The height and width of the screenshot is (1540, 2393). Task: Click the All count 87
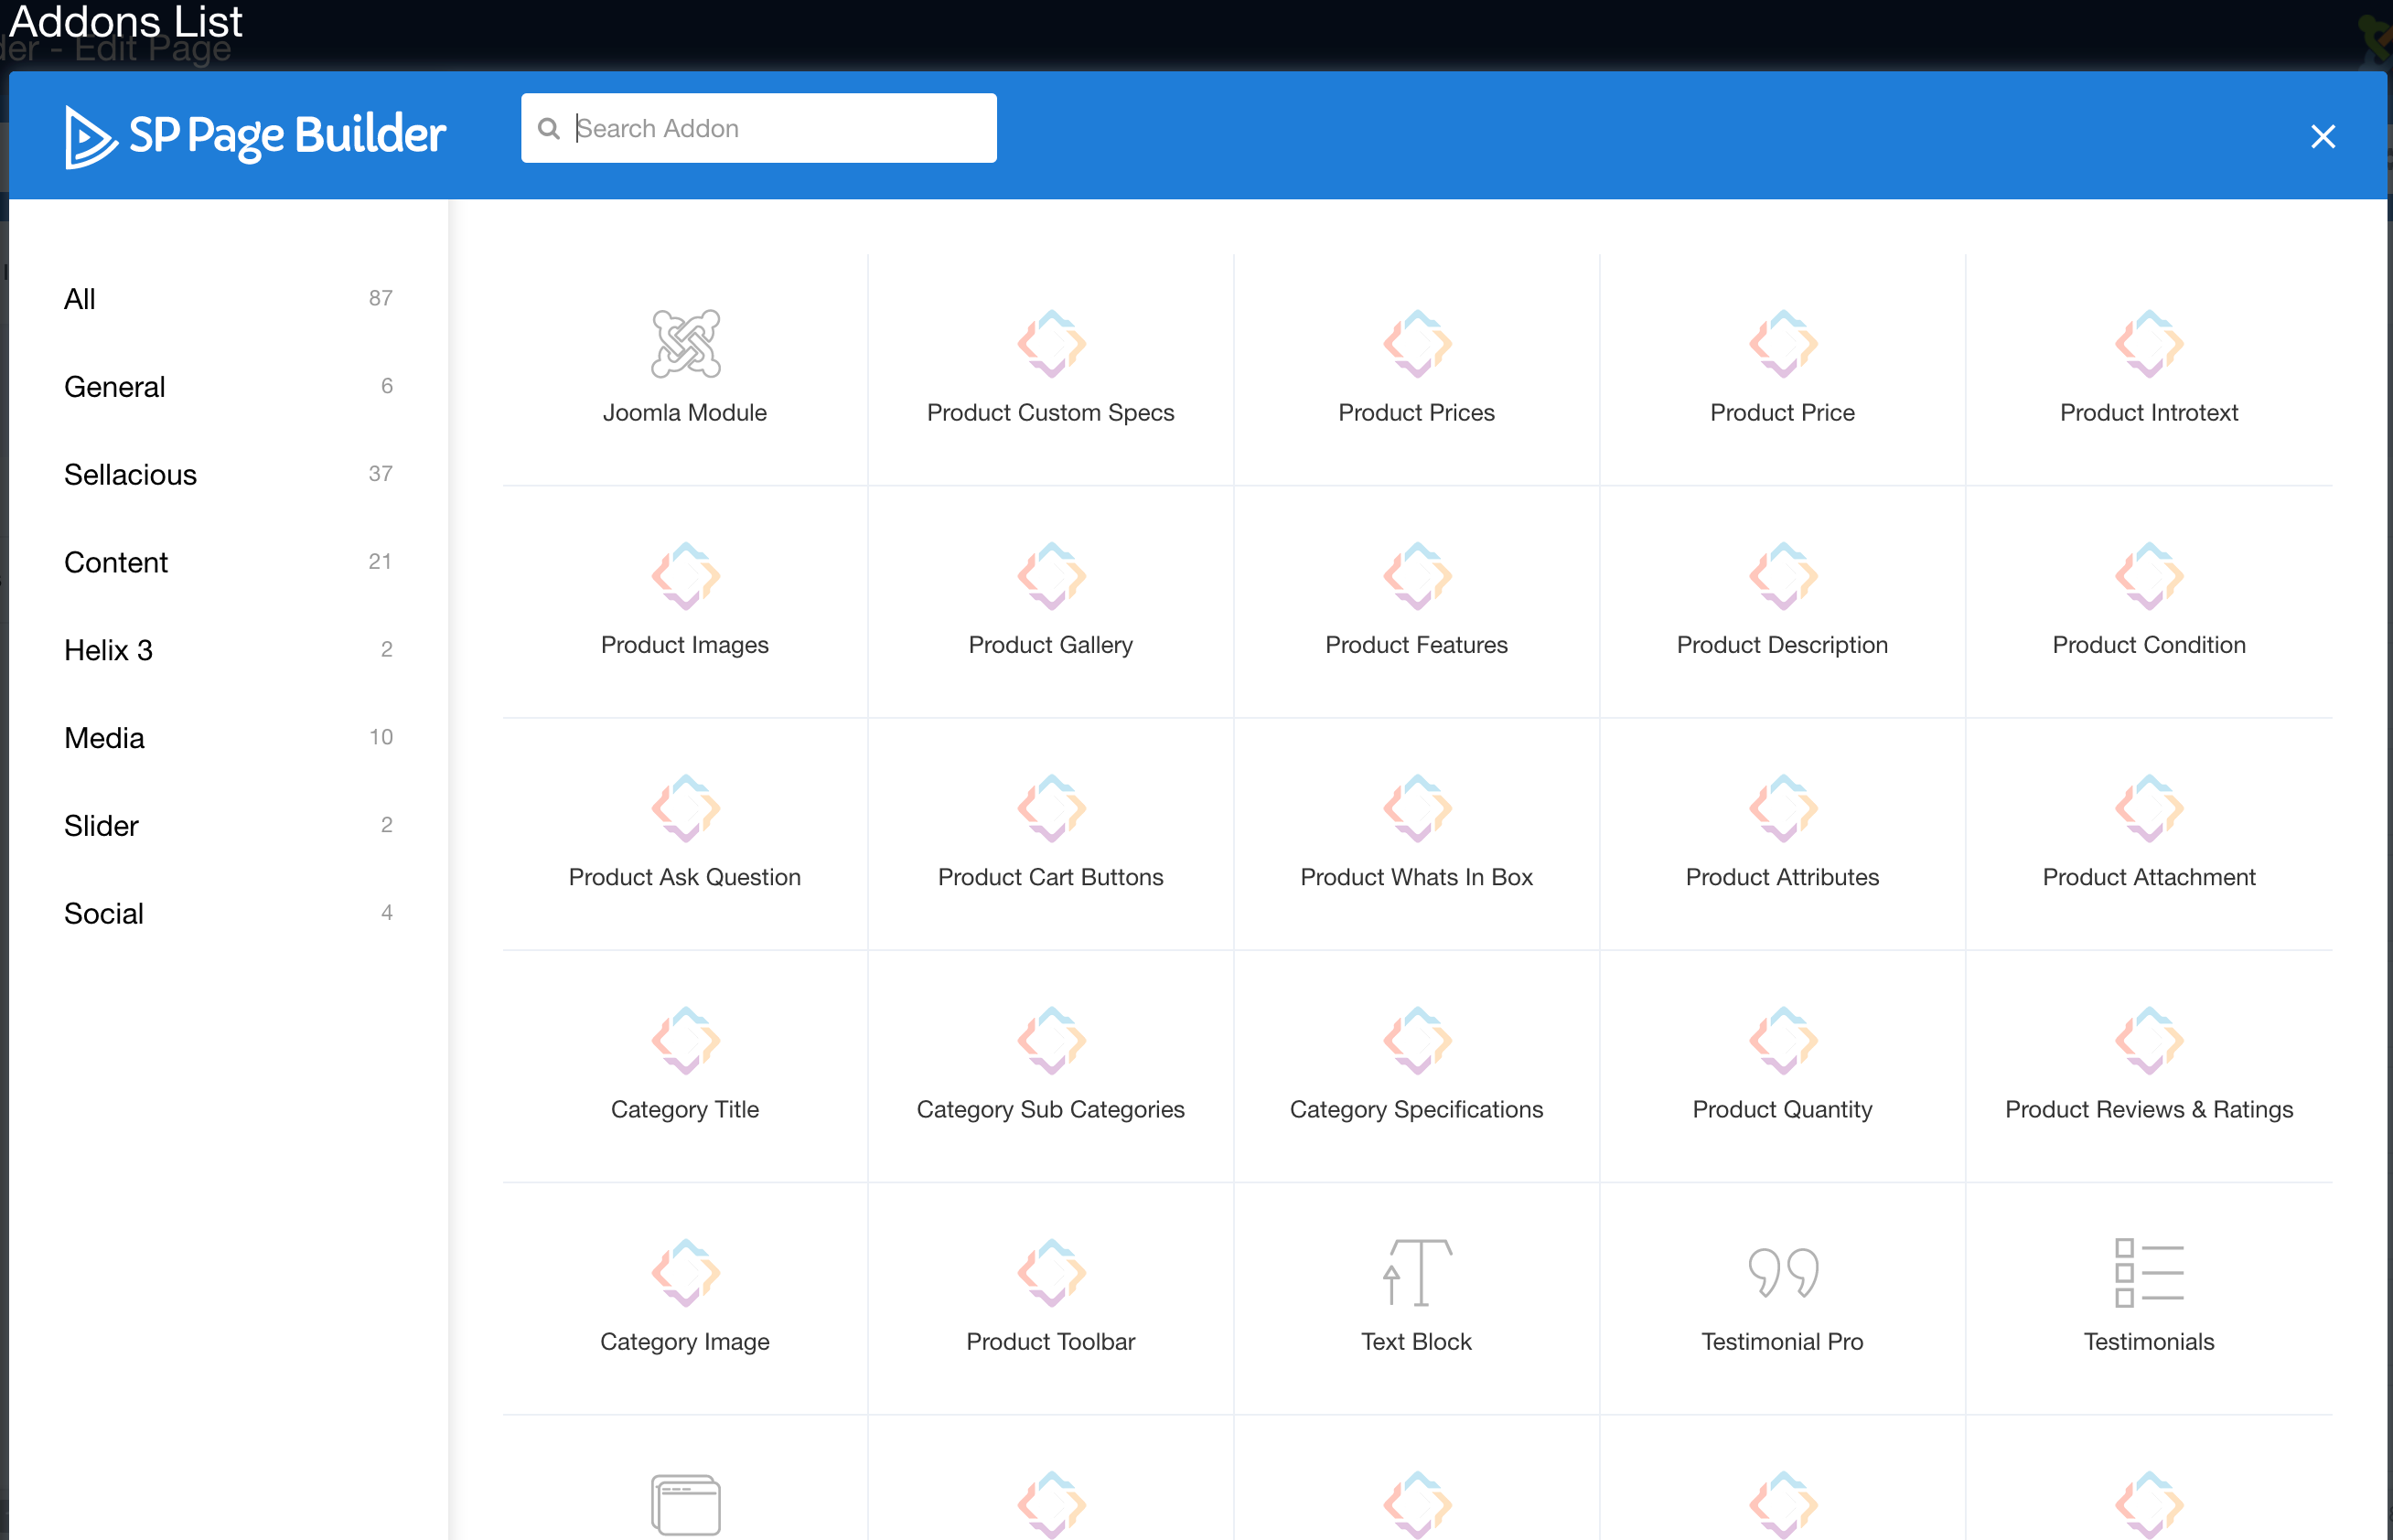380,298
